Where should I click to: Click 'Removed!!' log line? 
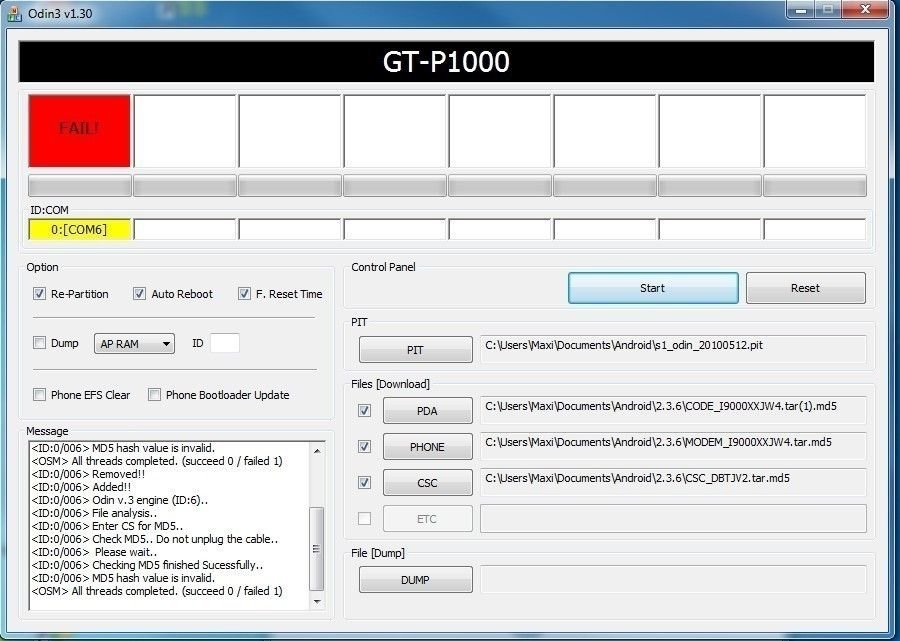pyautogui.click(x=88, y=474)
